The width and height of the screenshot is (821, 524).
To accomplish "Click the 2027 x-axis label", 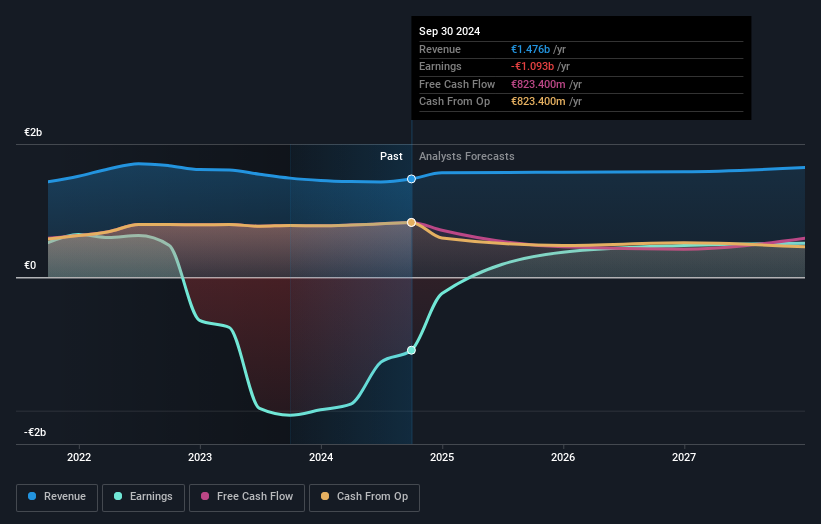I will click(684, 457).
